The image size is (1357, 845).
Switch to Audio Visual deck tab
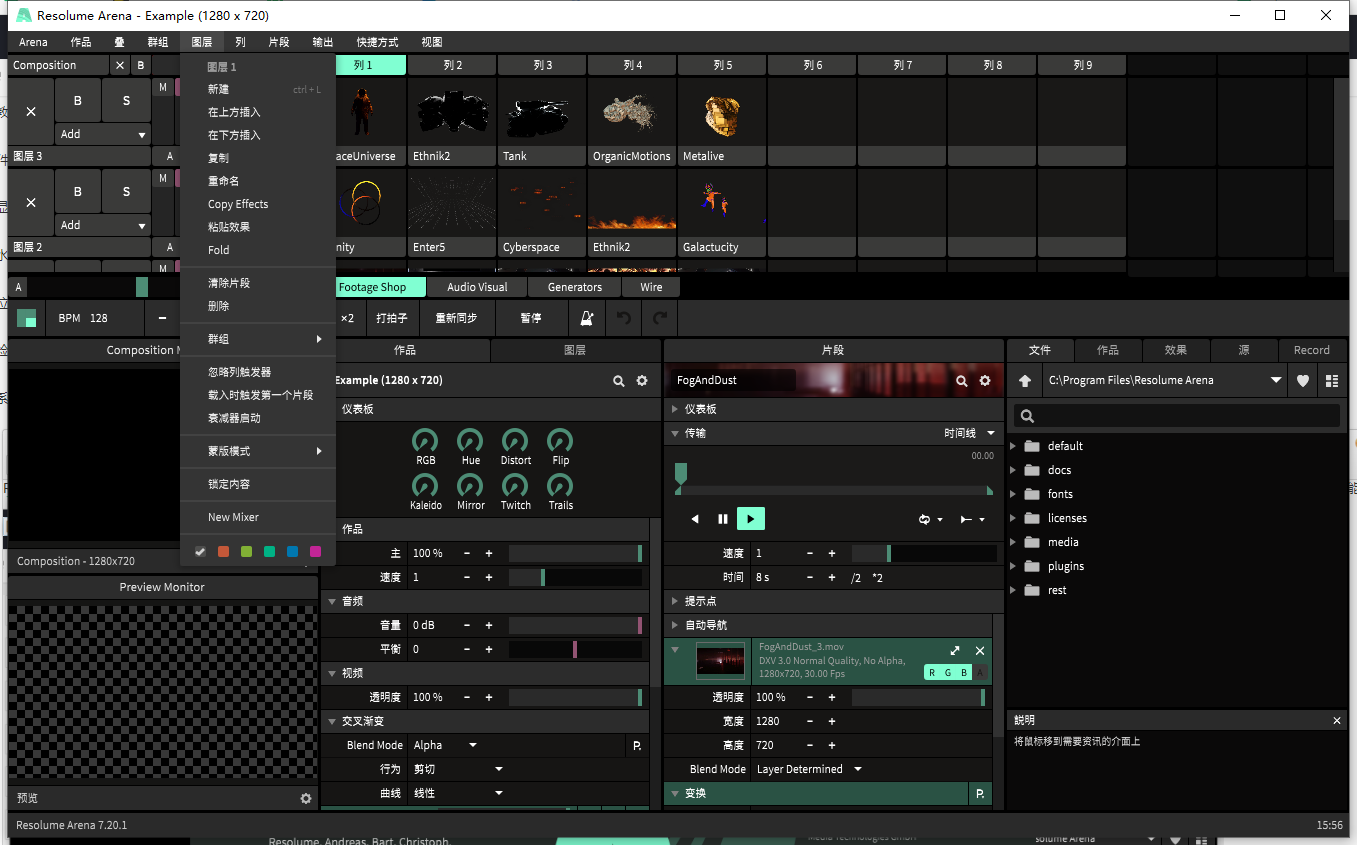tap(477, 287)
